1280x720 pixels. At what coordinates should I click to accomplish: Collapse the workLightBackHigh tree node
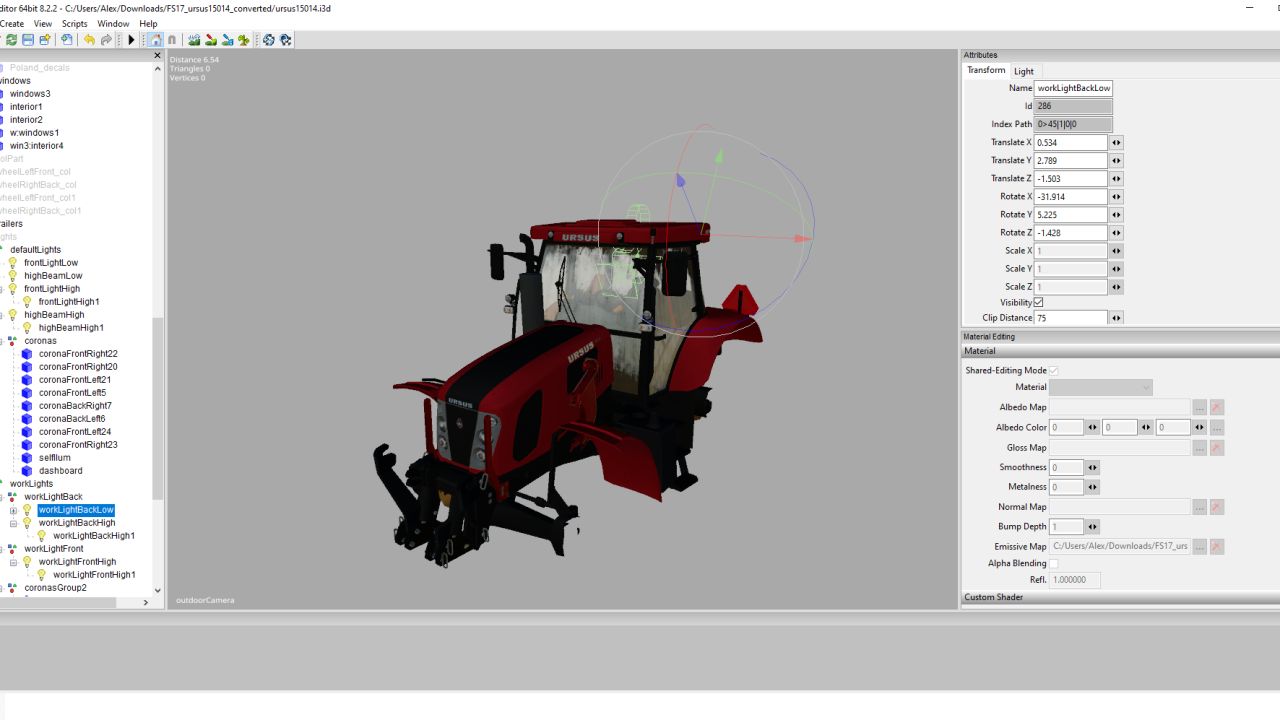[x=13, y=523]
